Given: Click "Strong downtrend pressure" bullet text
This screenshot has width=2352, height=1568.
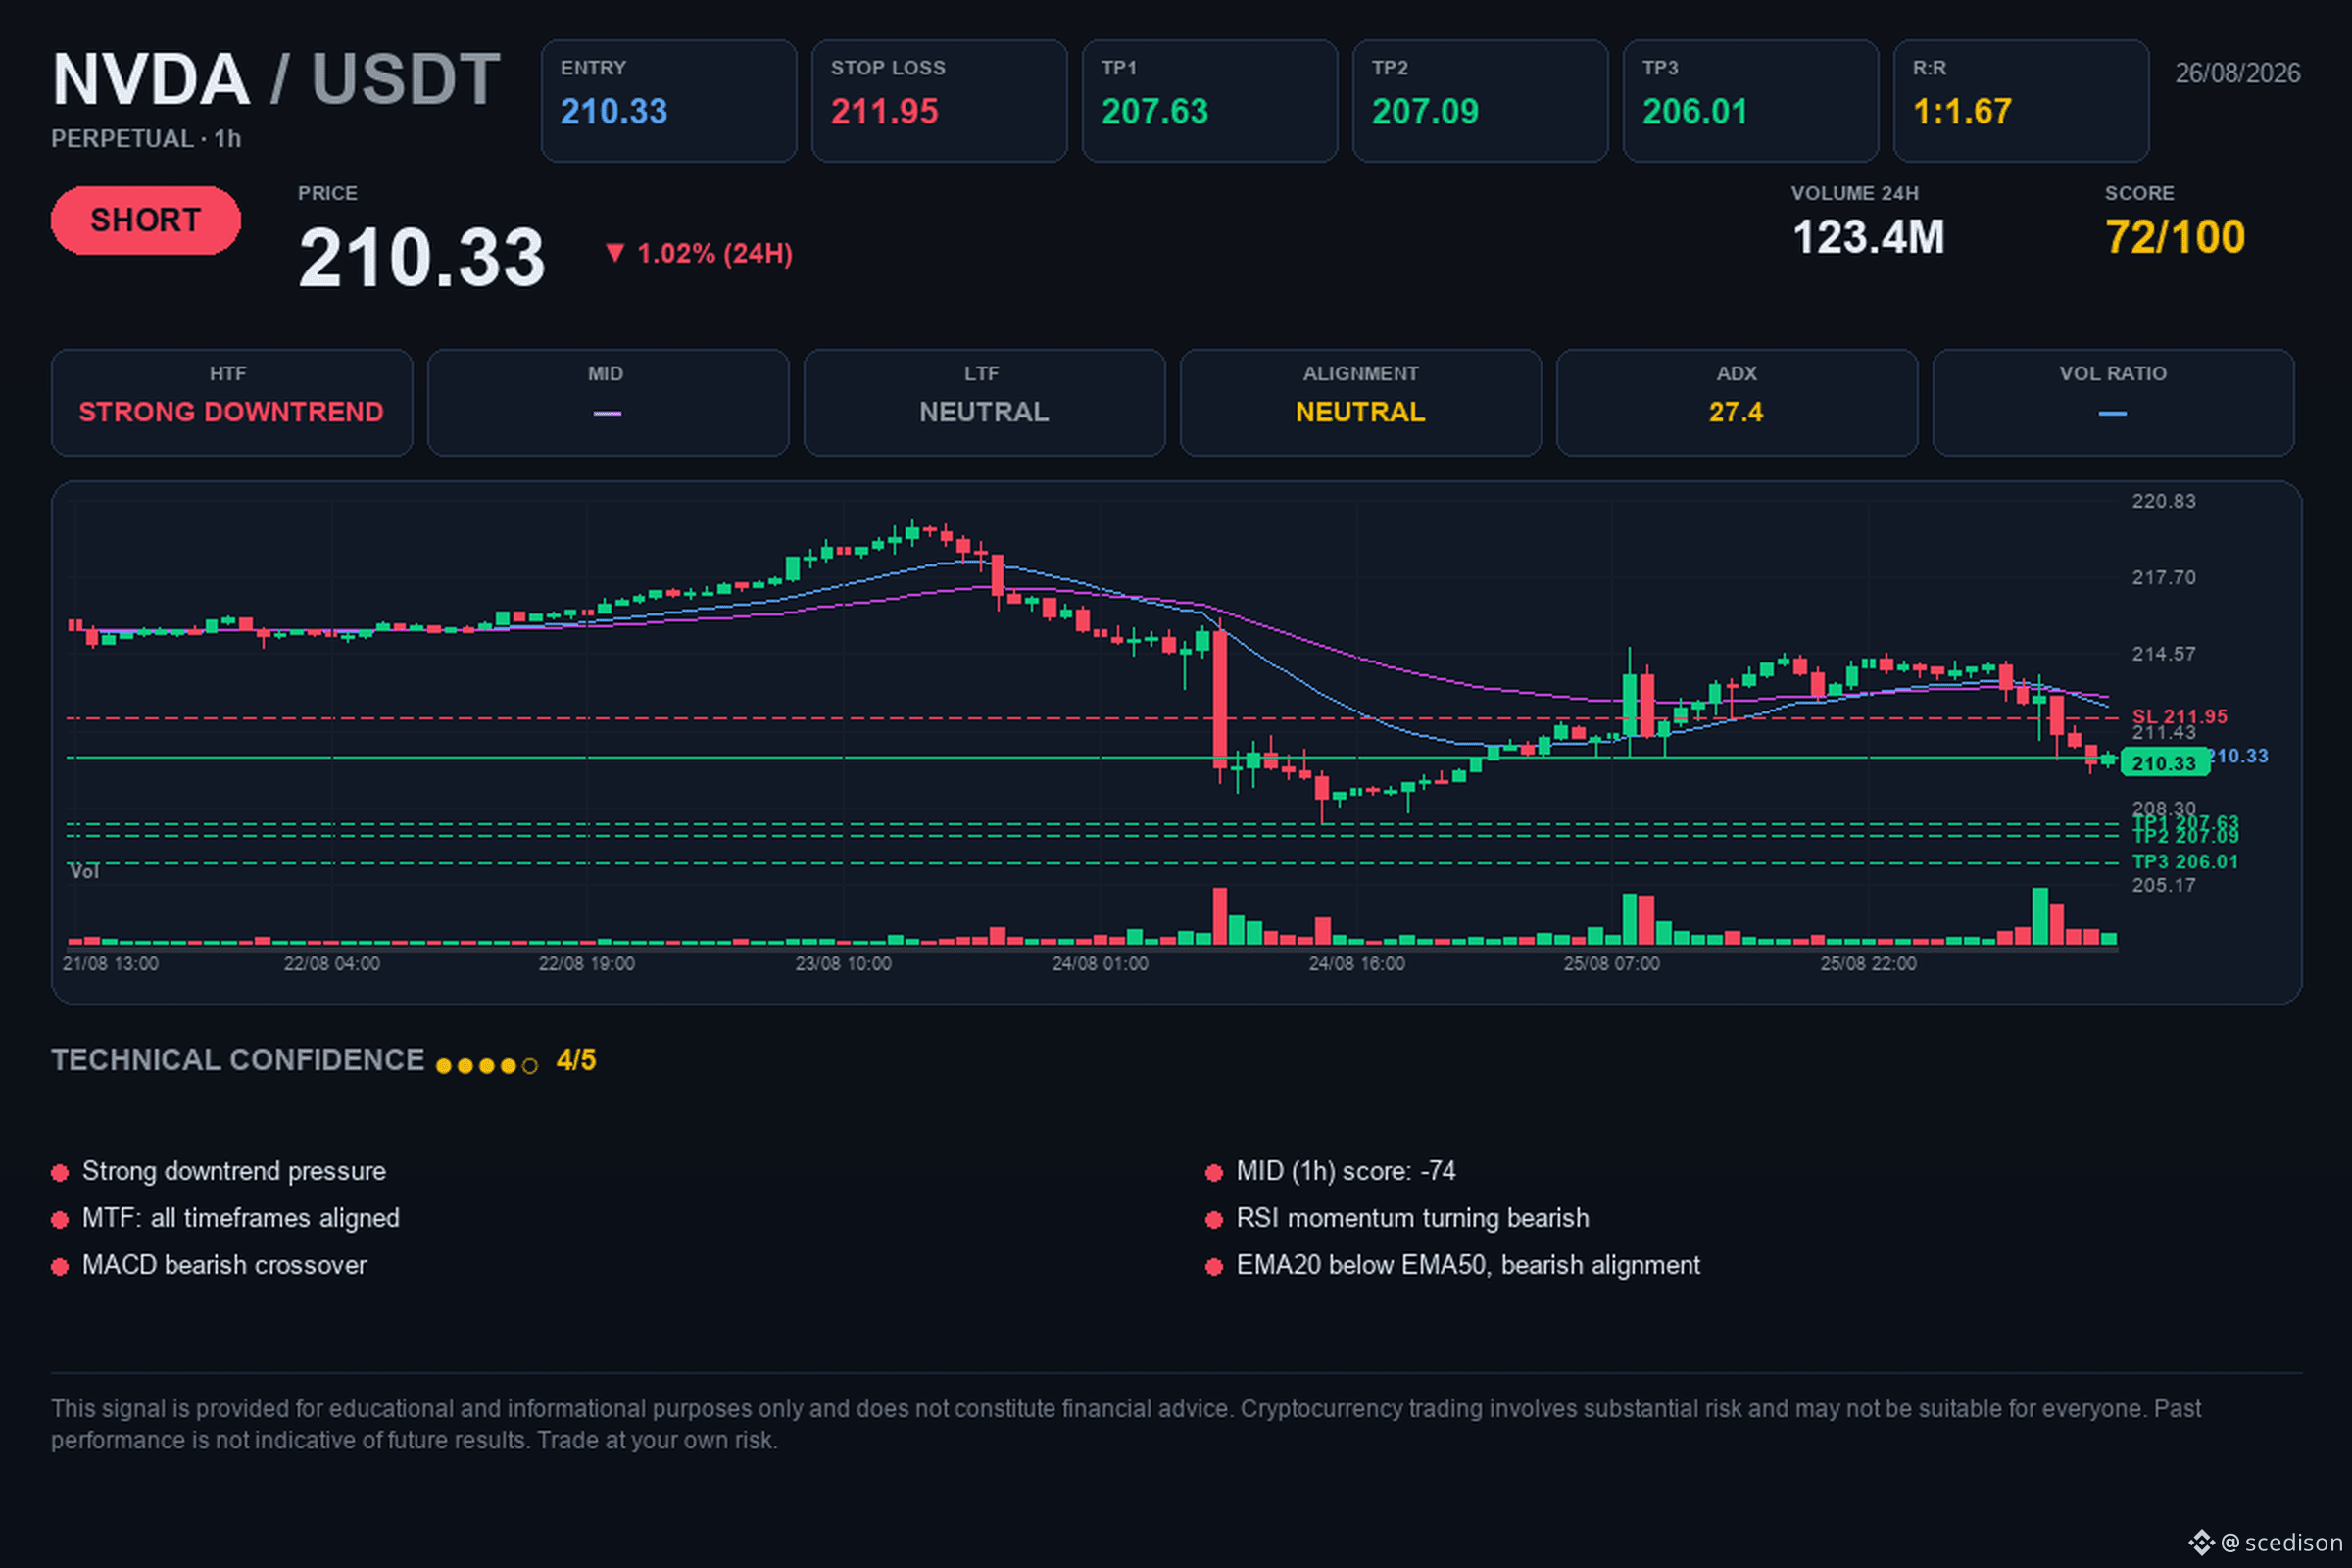Looking at the screenshot, I should (x=234, y=1172).
